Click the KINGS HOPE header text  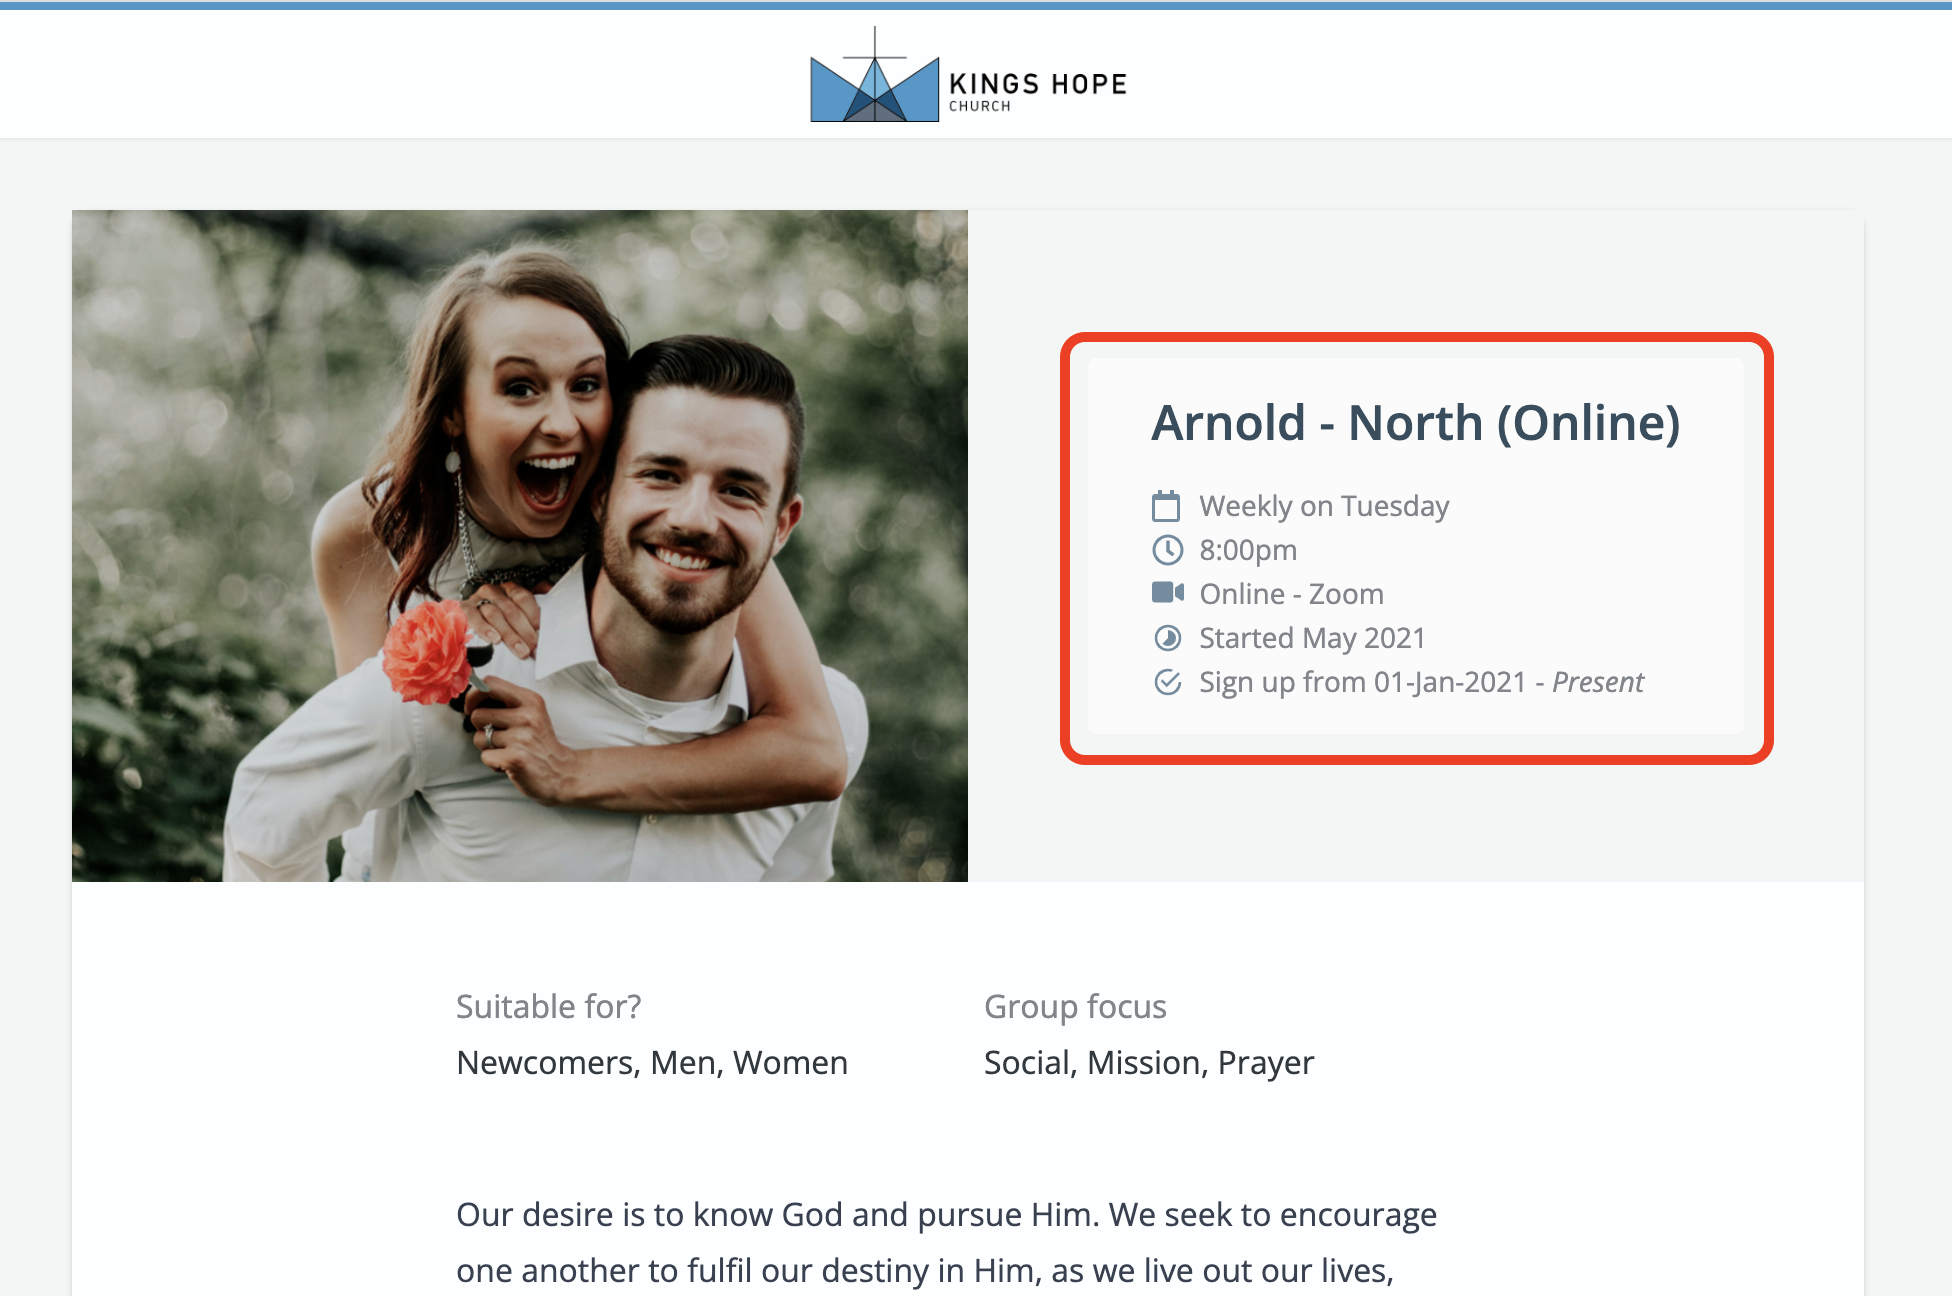point(1037,84)
